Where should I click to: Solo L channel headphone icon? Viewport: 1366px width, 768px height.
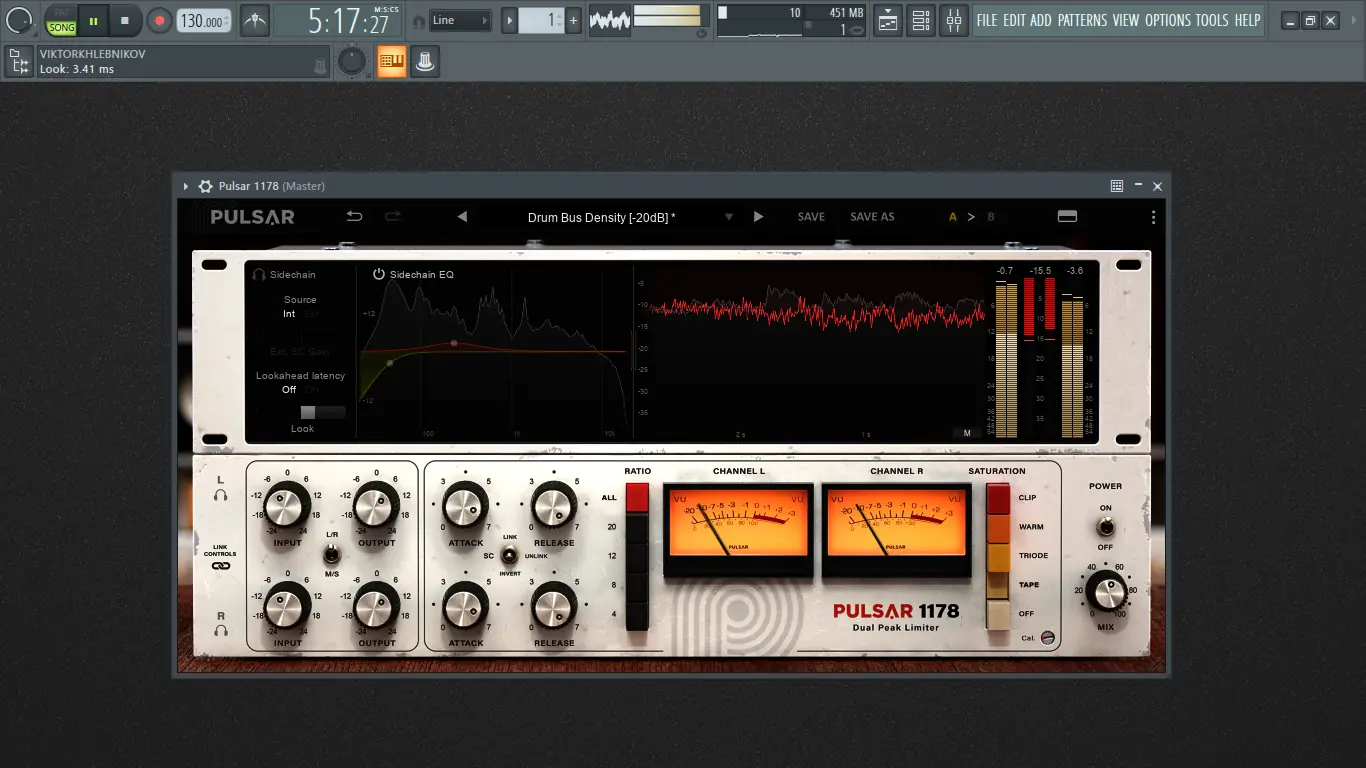[221, 495]
